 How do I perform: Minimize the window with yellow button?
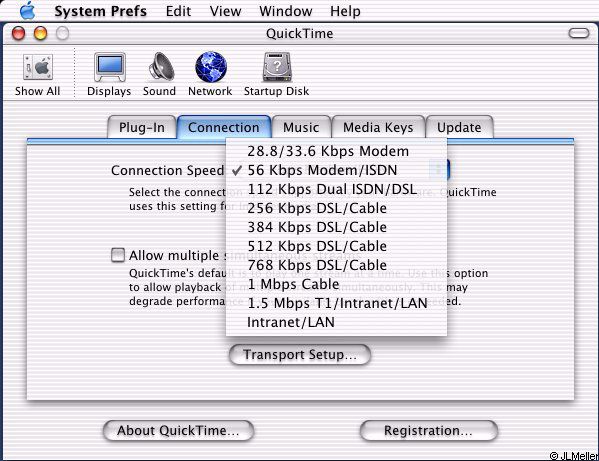tap(40, 33)
